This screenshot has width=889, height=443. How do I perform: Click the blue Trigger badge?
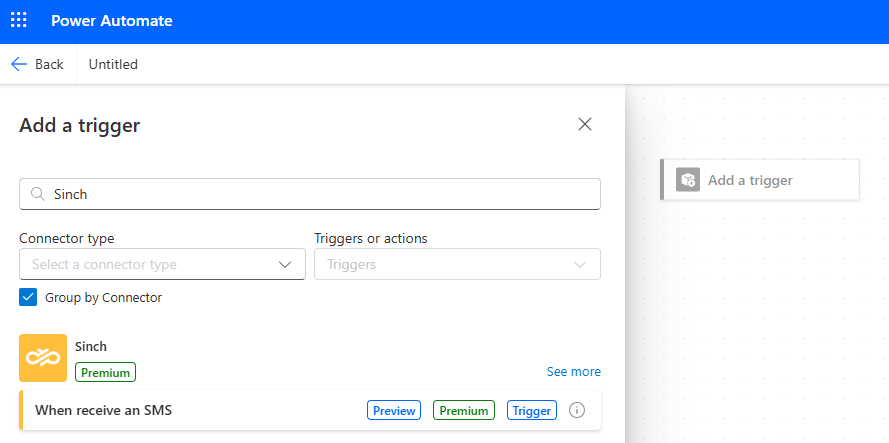532,410
